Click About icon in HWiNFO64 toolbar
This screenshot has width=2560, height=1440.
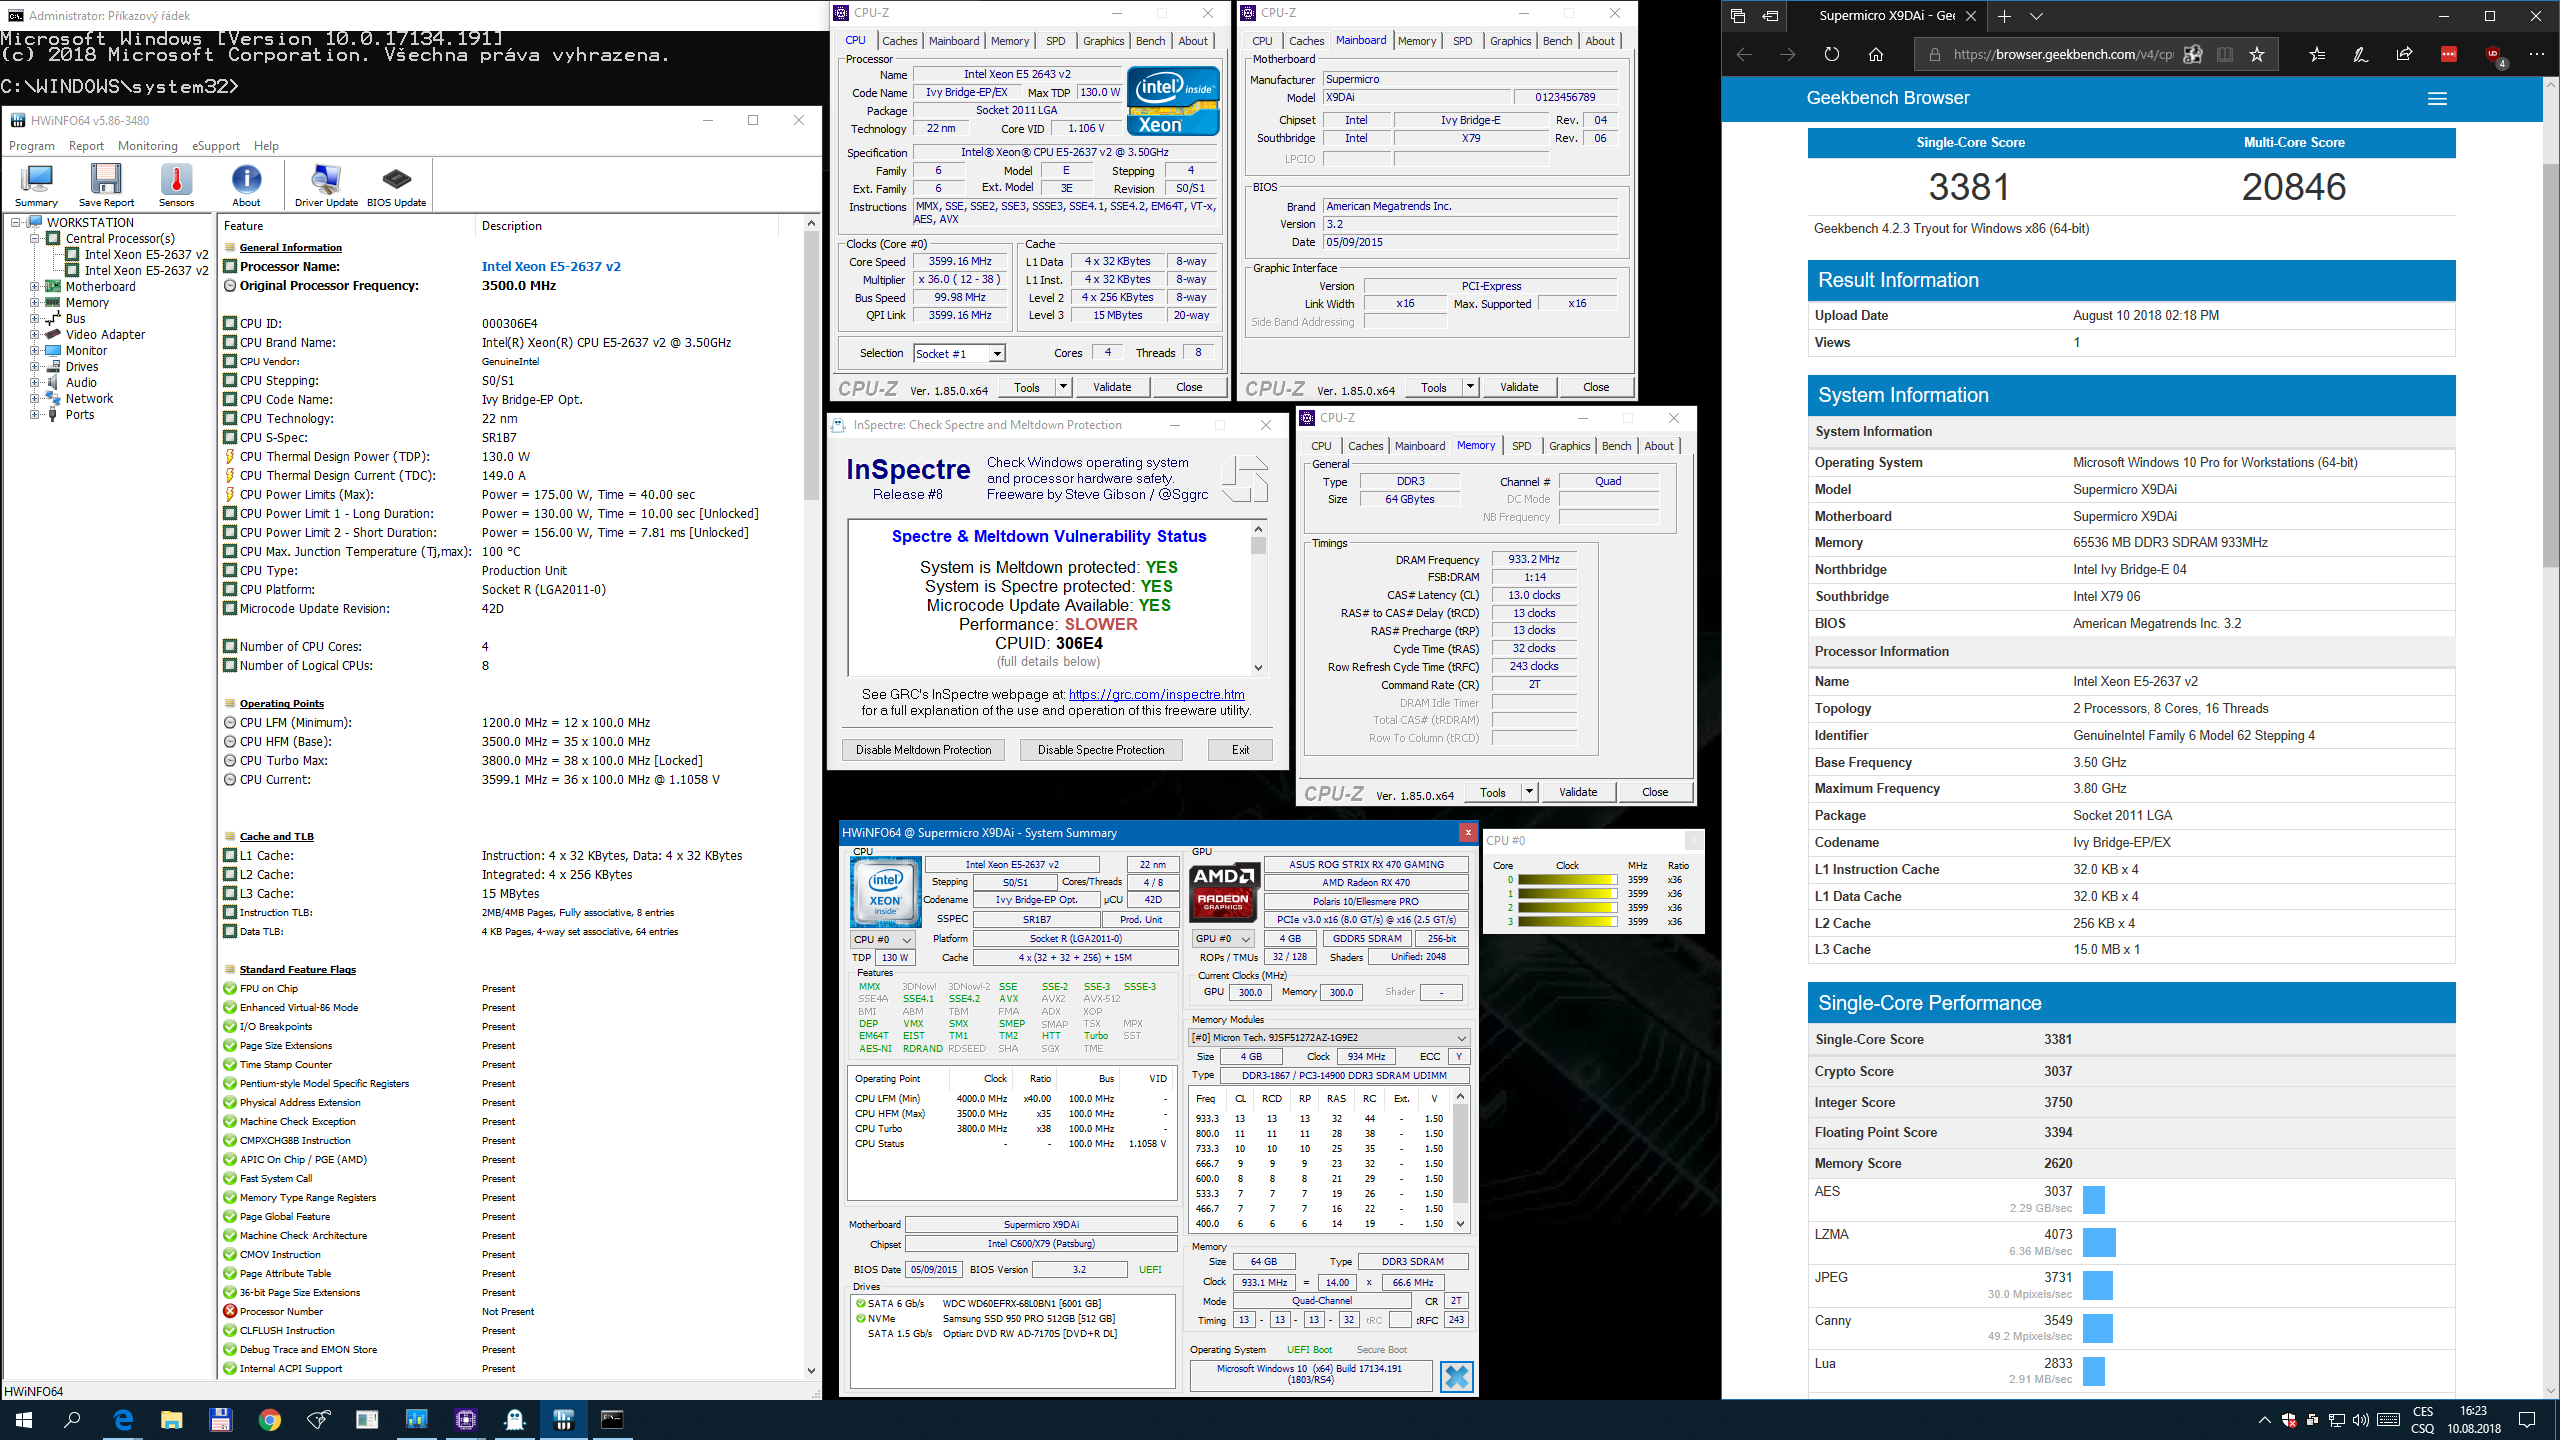(246, 185)
